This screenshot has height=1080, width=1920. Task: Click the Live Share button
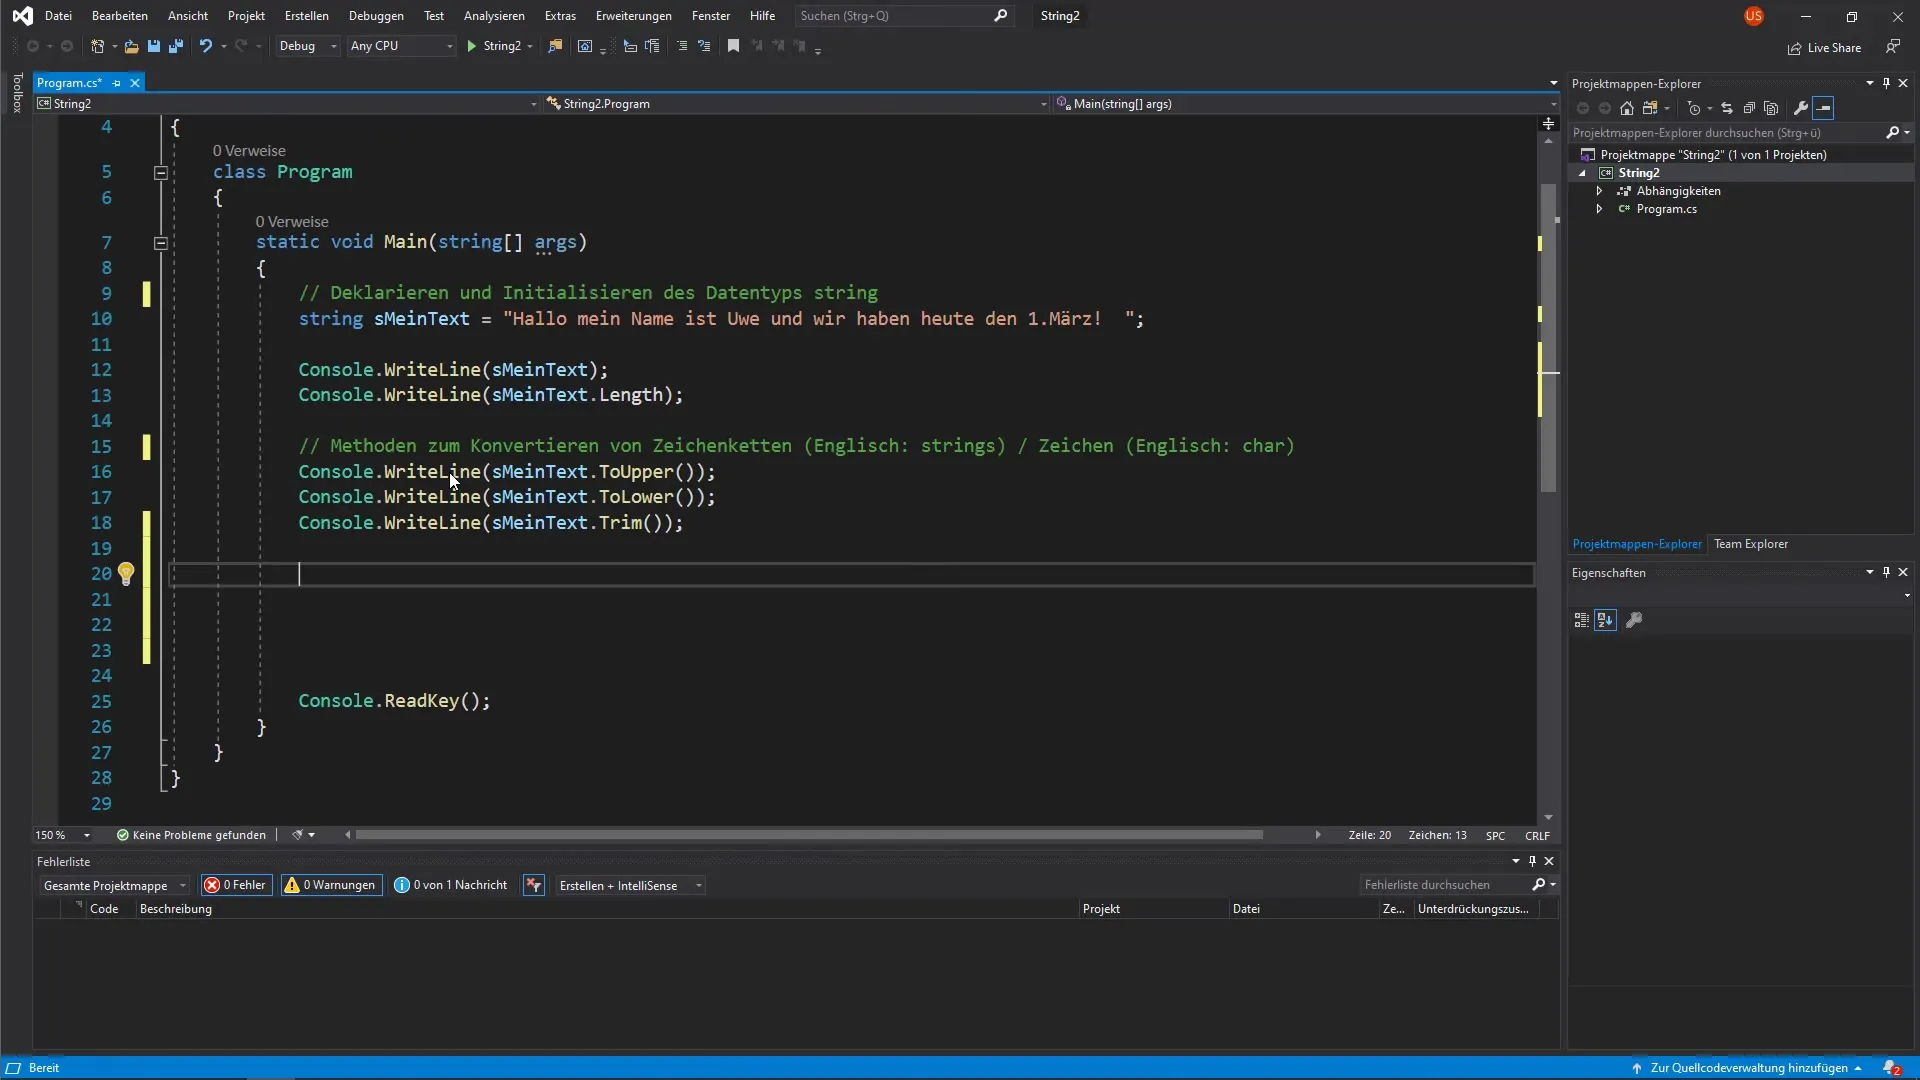pyautogui.click(x=1825, y=48)
